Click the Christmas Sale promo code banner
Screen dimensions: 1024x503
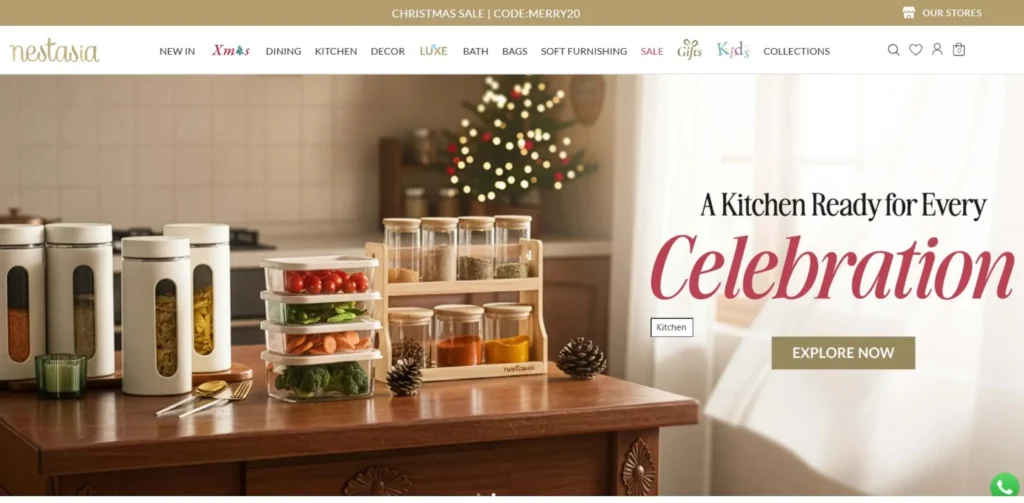[486, 13]
